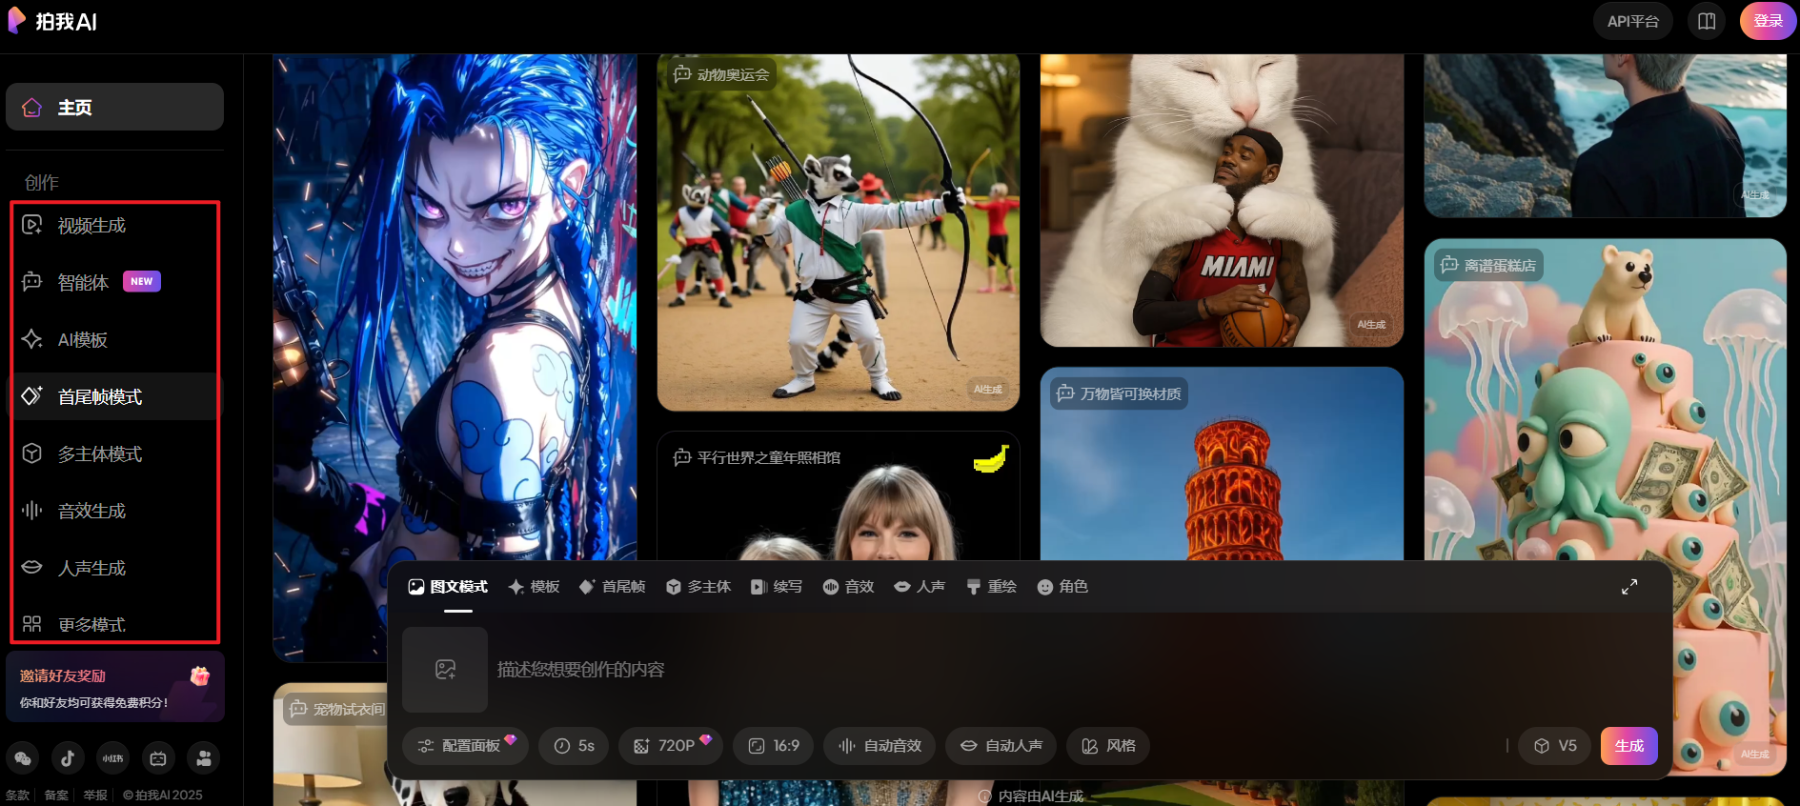This screenshot has height=806, width=1800.
Task: Open the documentation book icon
Action: coord(1707,21)
